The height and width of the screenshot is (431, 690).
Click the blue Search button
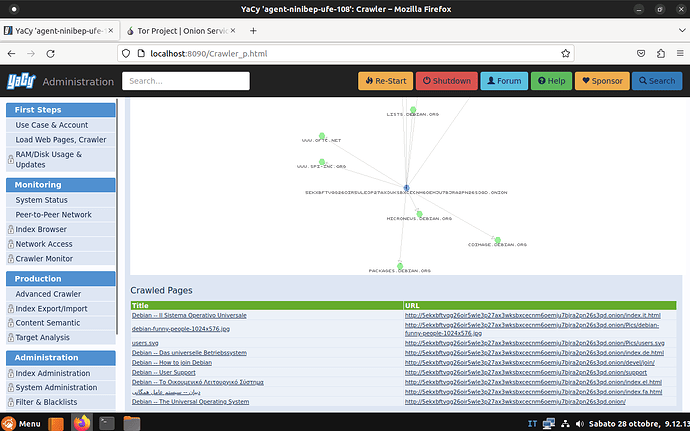point(657,81)
